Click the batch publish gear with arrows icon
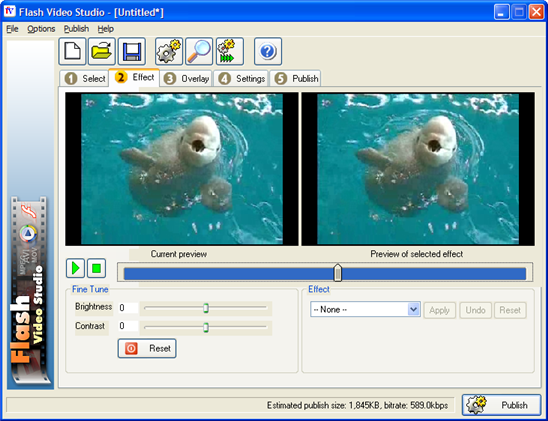The width and height of the screenshot is (548, 421). [x=230, y=52]
